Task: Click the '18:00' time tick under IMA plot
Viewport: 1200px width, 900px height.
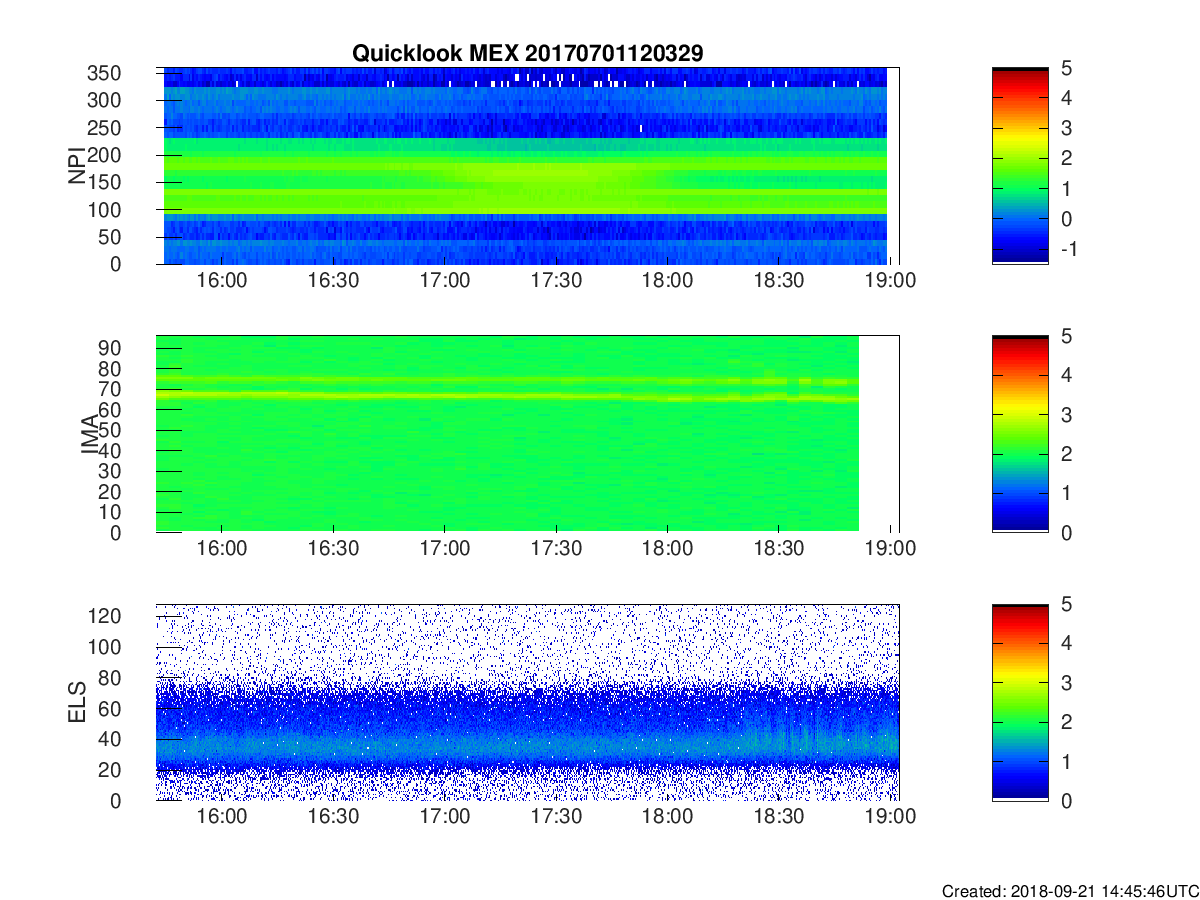Action: tap(668, 548)
